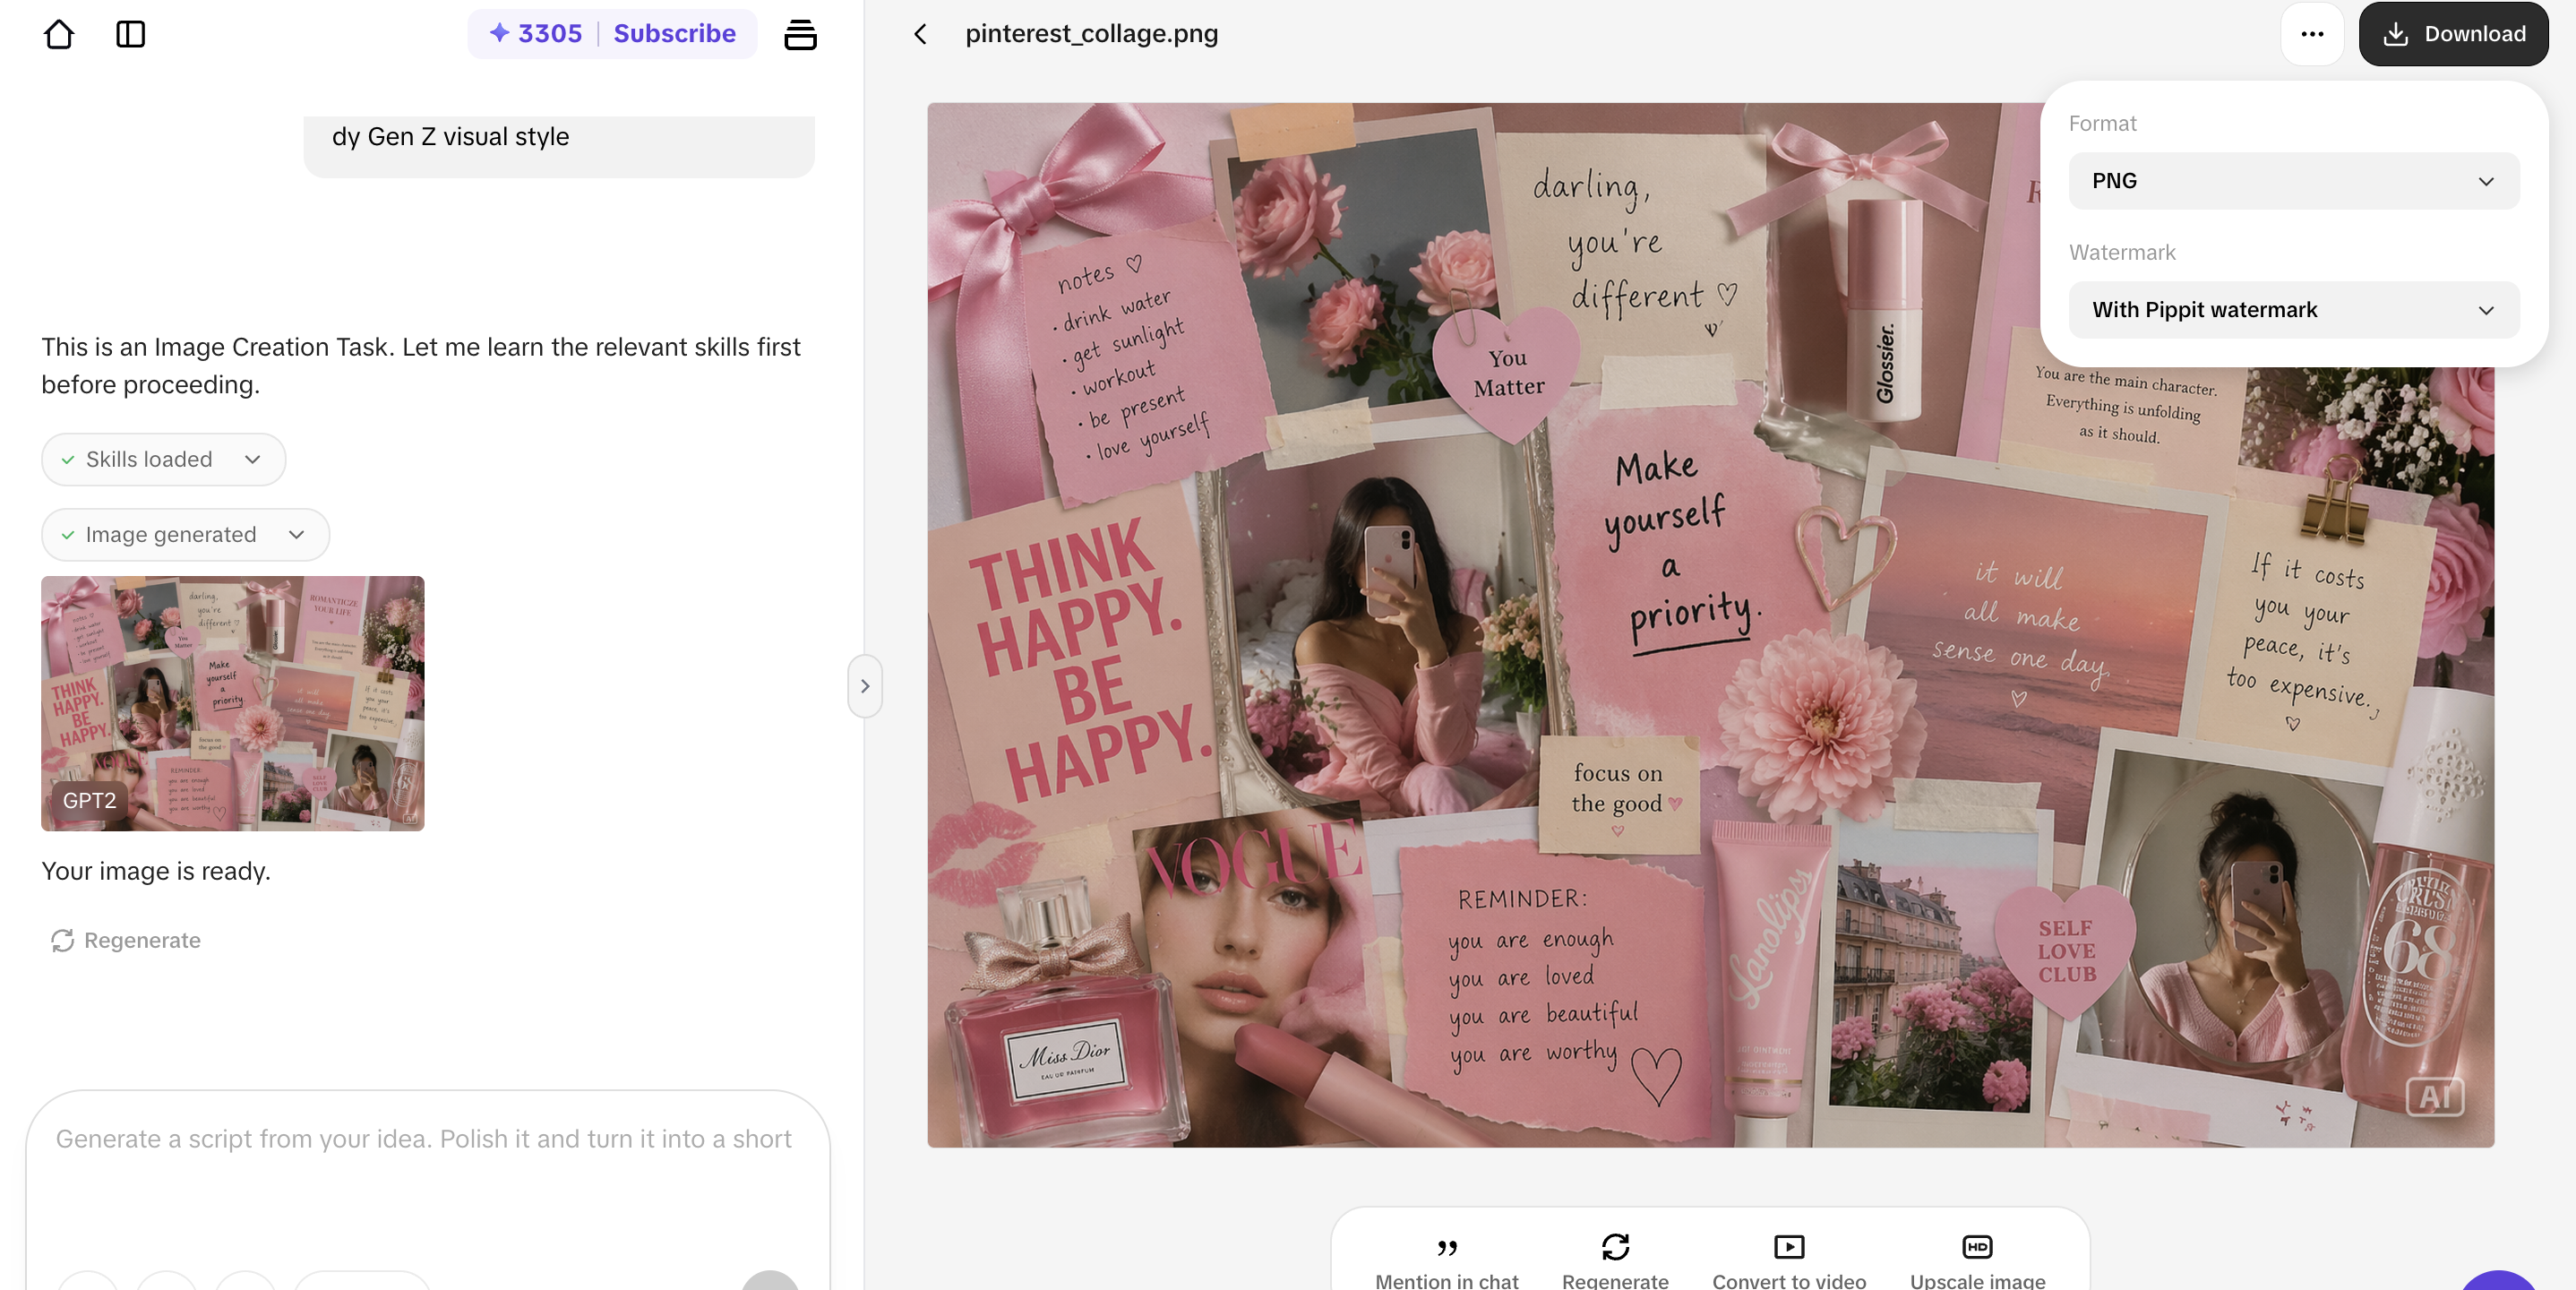Click the pinterest_collage.png file name
This screenshot has width=2576, height=1290.
(1091, 34)
